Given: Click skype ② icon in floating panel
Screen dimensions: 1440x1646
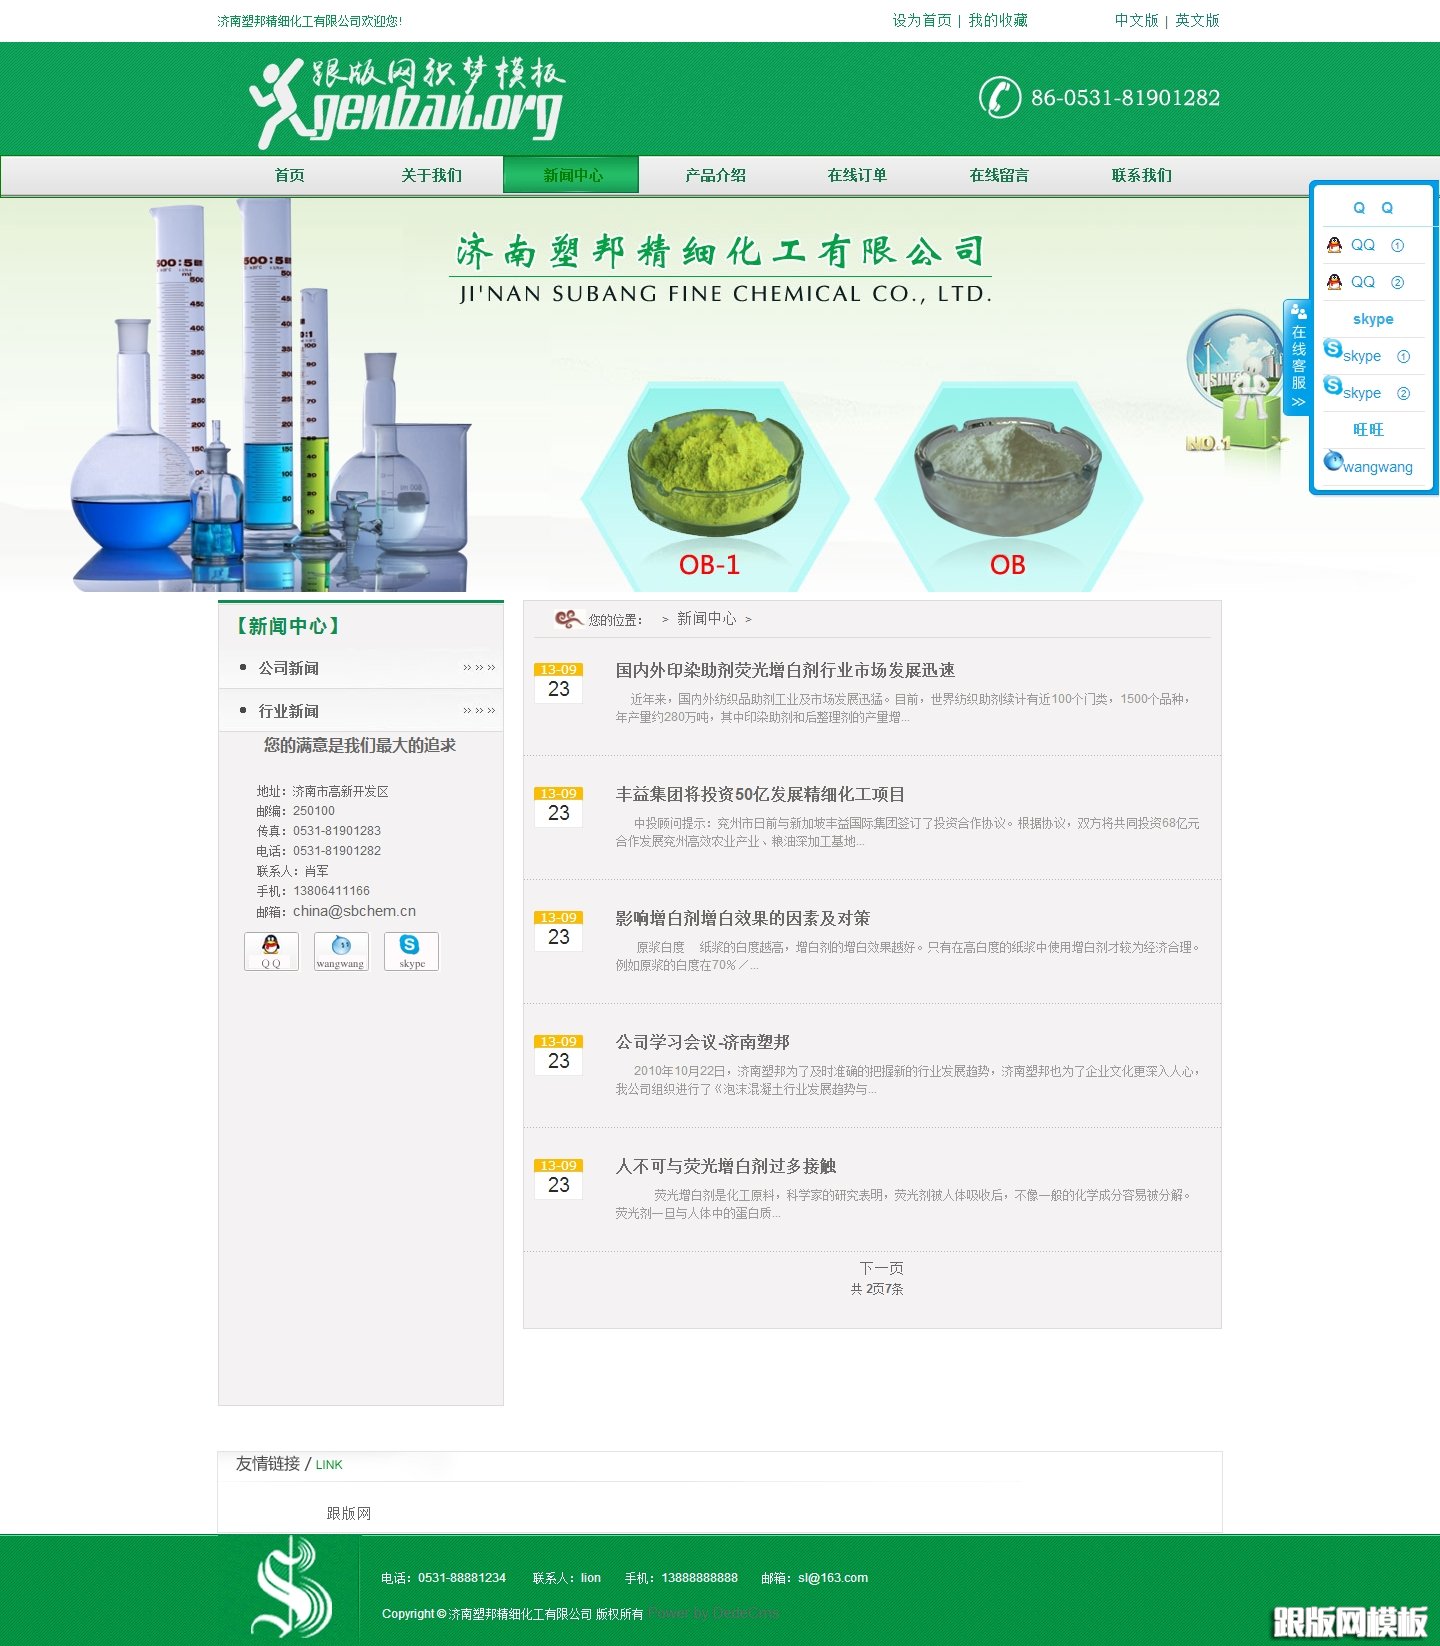Looking at the screenshot, I should 1333,385.
